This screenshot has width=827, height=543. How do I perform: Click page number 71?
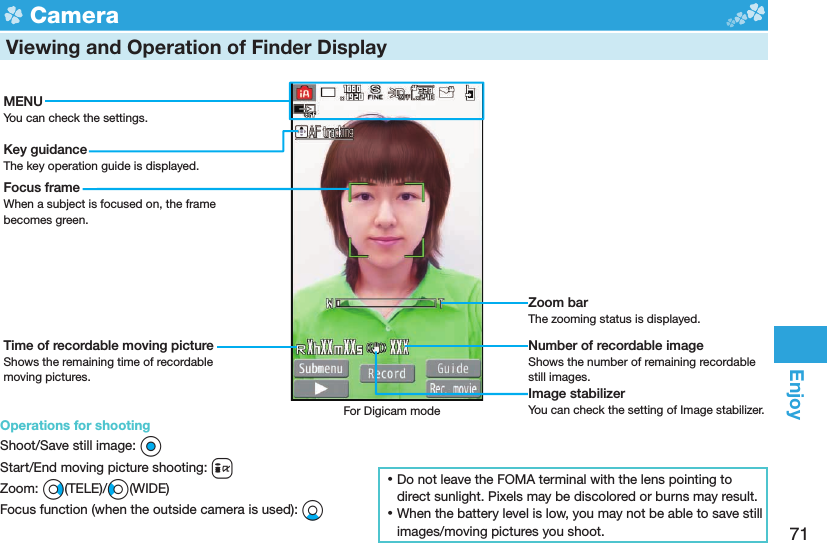799,534
